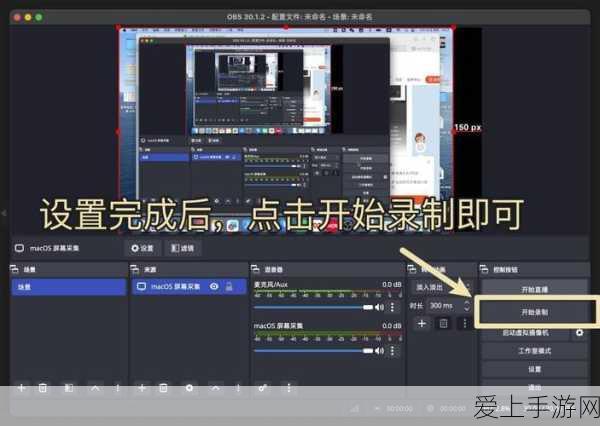Viewport: 600px width, 426px height.
Task: Select the macOS 屏幕采集 row in Sources list
Action: click(189, 286)
